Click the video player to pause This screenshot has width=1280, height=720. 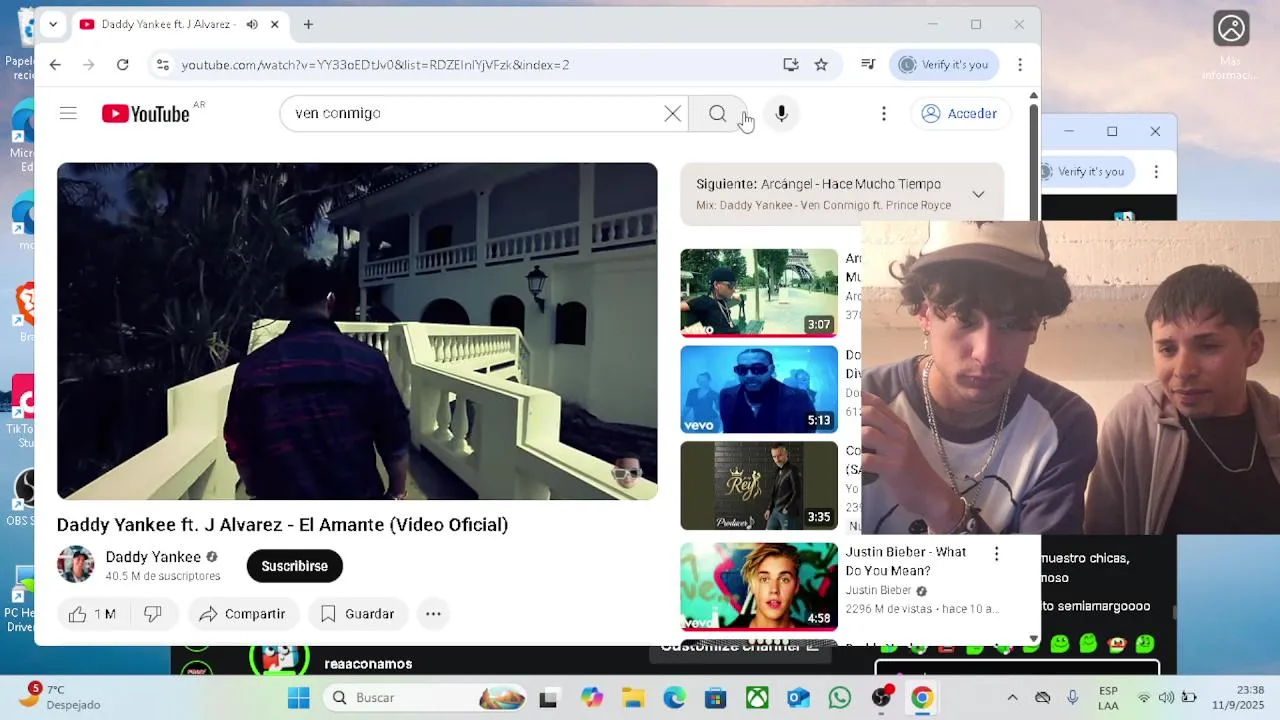tap(357, 331)
